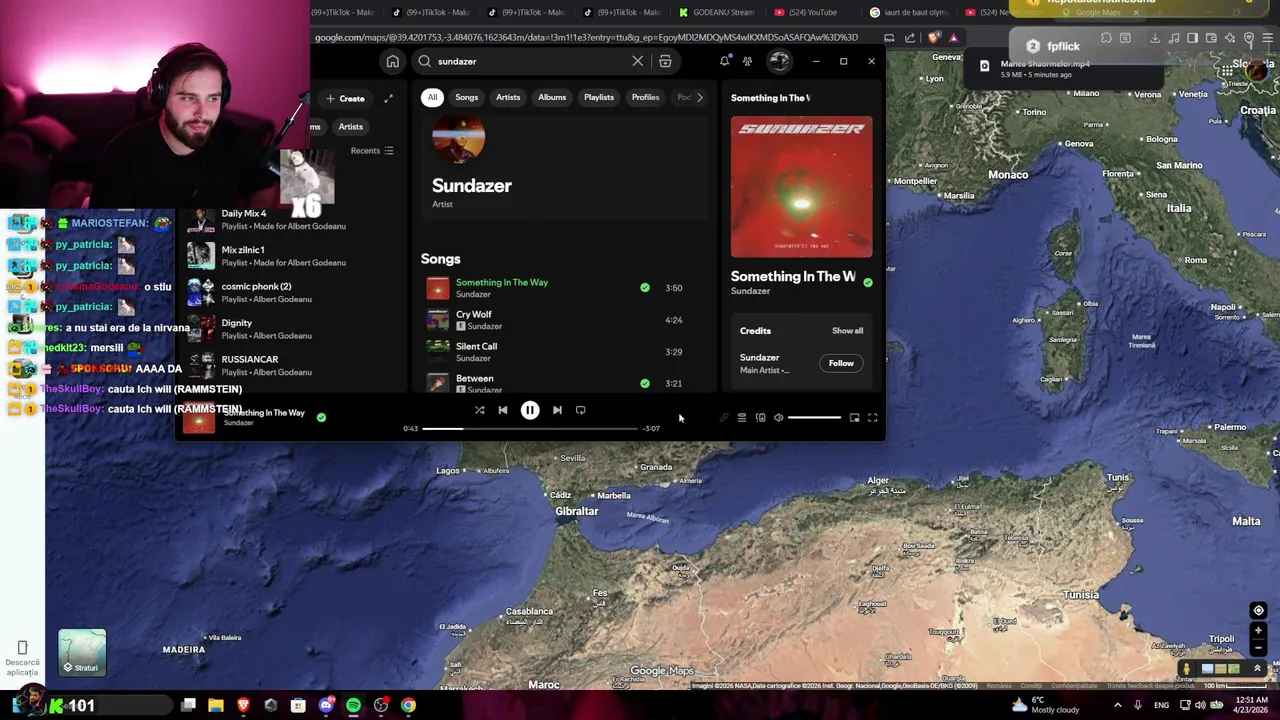
Task: Open Friend Activity icon in Spotify
Action: [747, 62]
